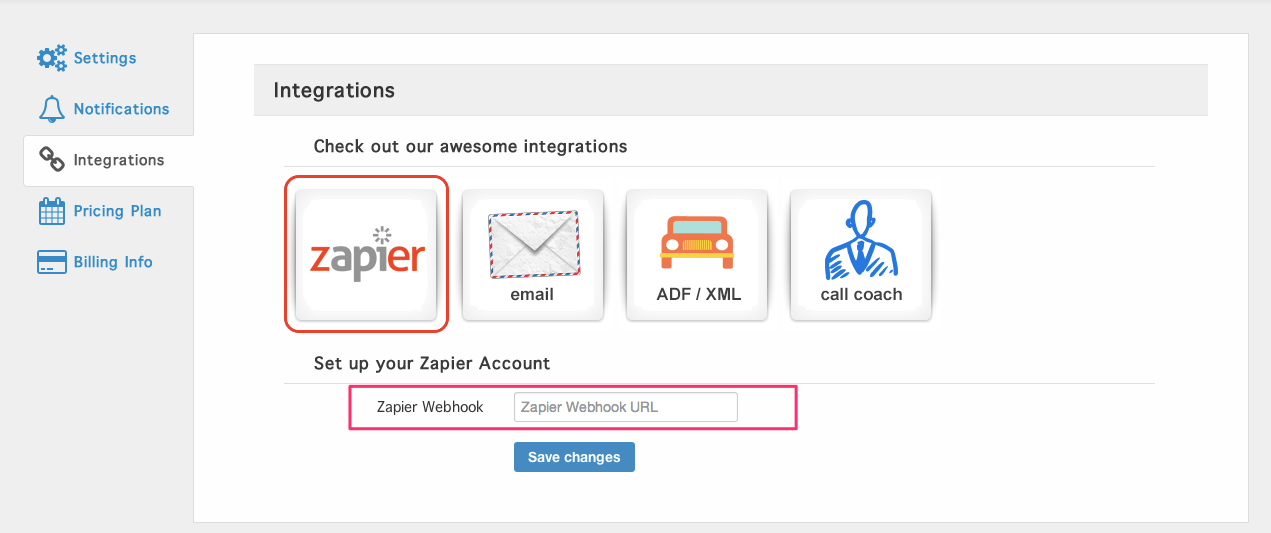Open the email integration tile

(532, 255)
